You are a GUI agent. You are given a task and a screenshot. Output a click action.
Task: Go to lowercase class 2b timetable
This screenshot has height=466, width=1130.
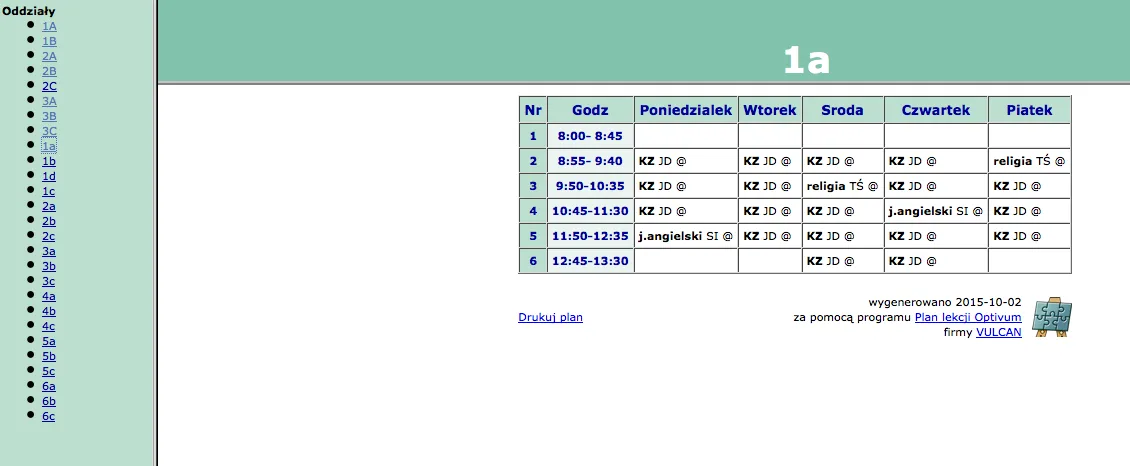pos(49,221)
